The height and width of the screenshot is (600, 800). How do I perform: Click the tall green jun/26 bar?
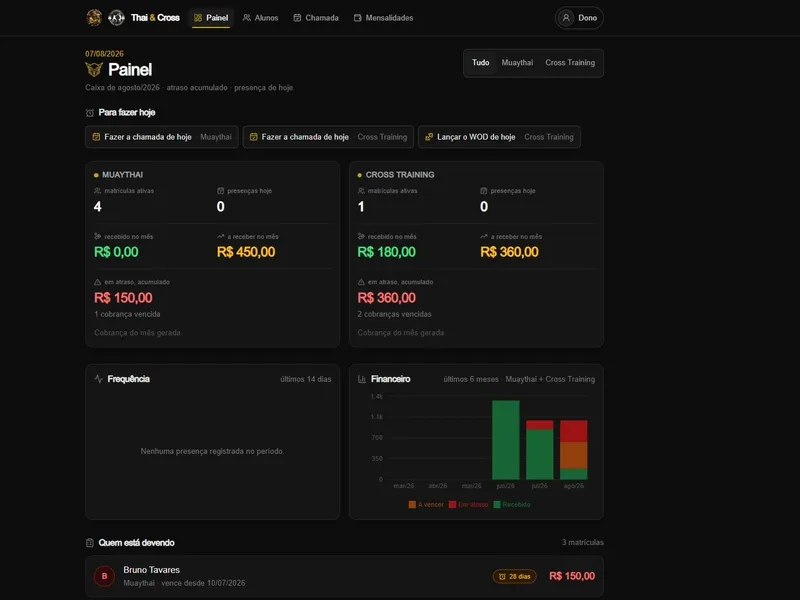click(506, 440)
